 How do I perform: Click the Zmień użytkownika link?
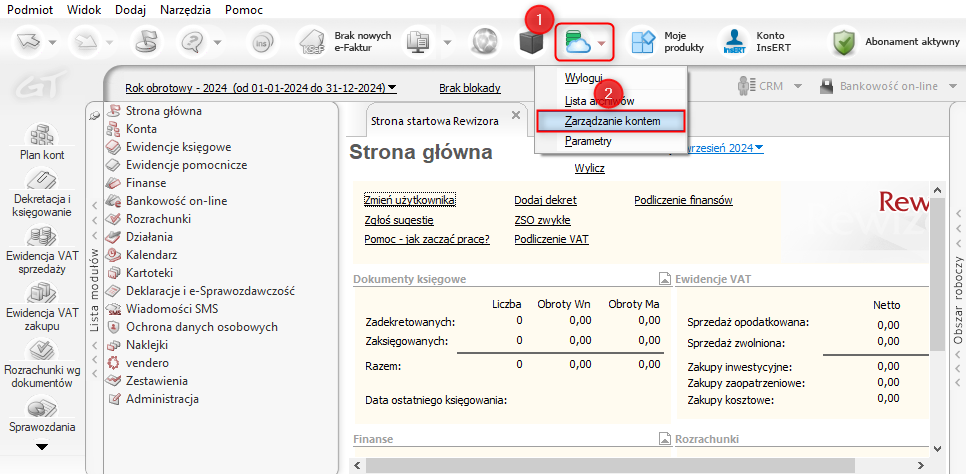tap(410, 200)
